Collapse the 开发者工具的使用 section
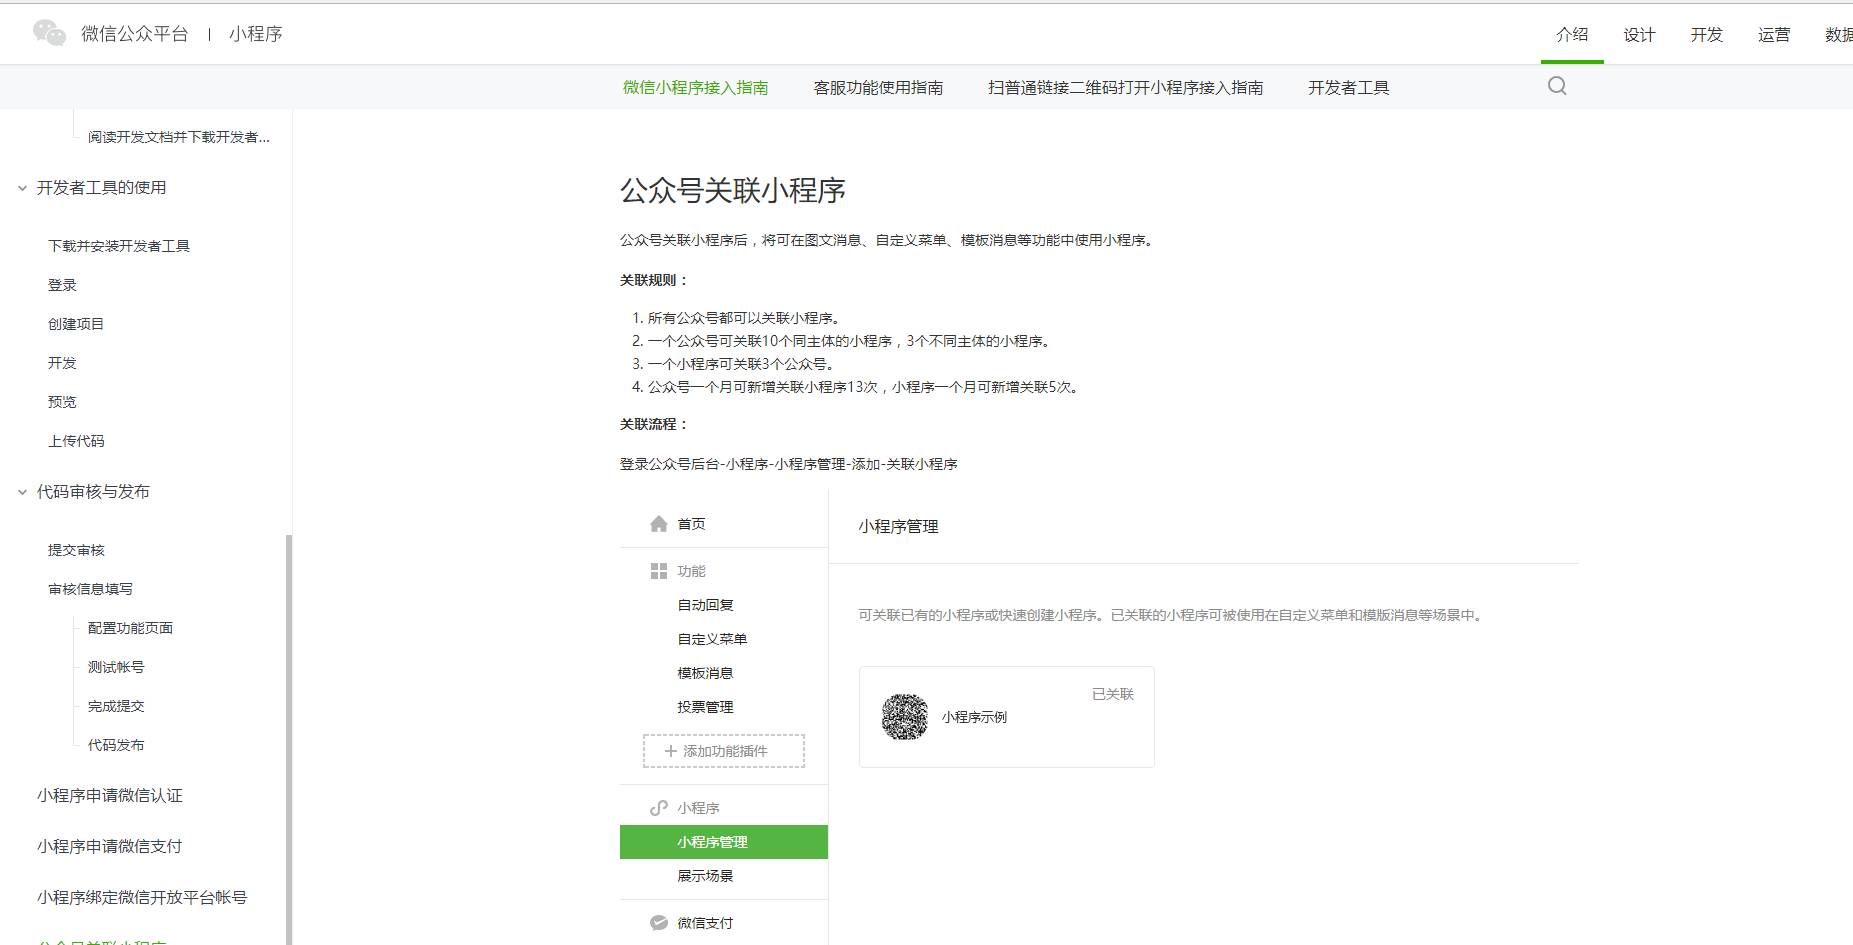This screenshot has width=1853, height=945. click(x=22, y=188)
